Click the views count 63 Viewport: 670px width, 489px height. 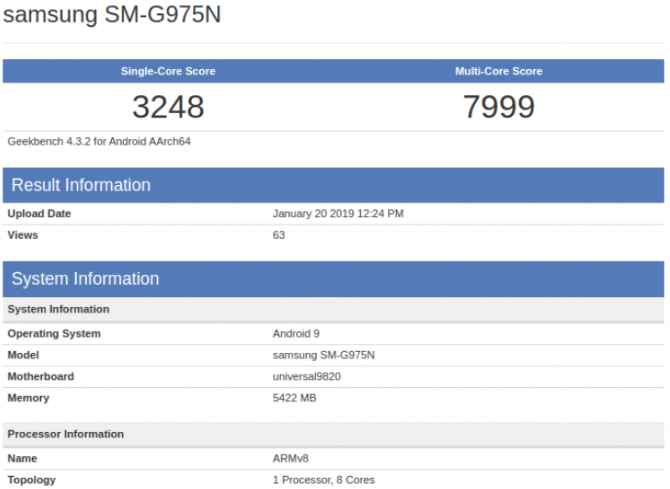[x=279, y=235]
